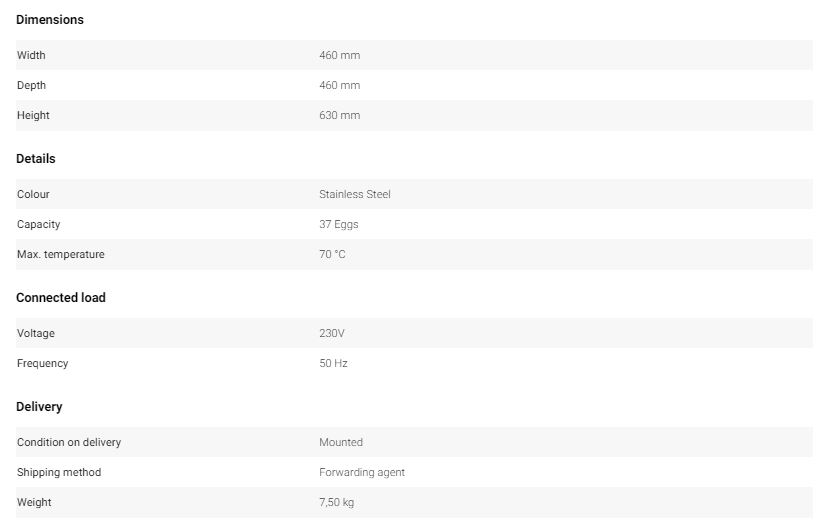824x531 pixels.
Task: Select the Width row label
Action: click(31, 55)
